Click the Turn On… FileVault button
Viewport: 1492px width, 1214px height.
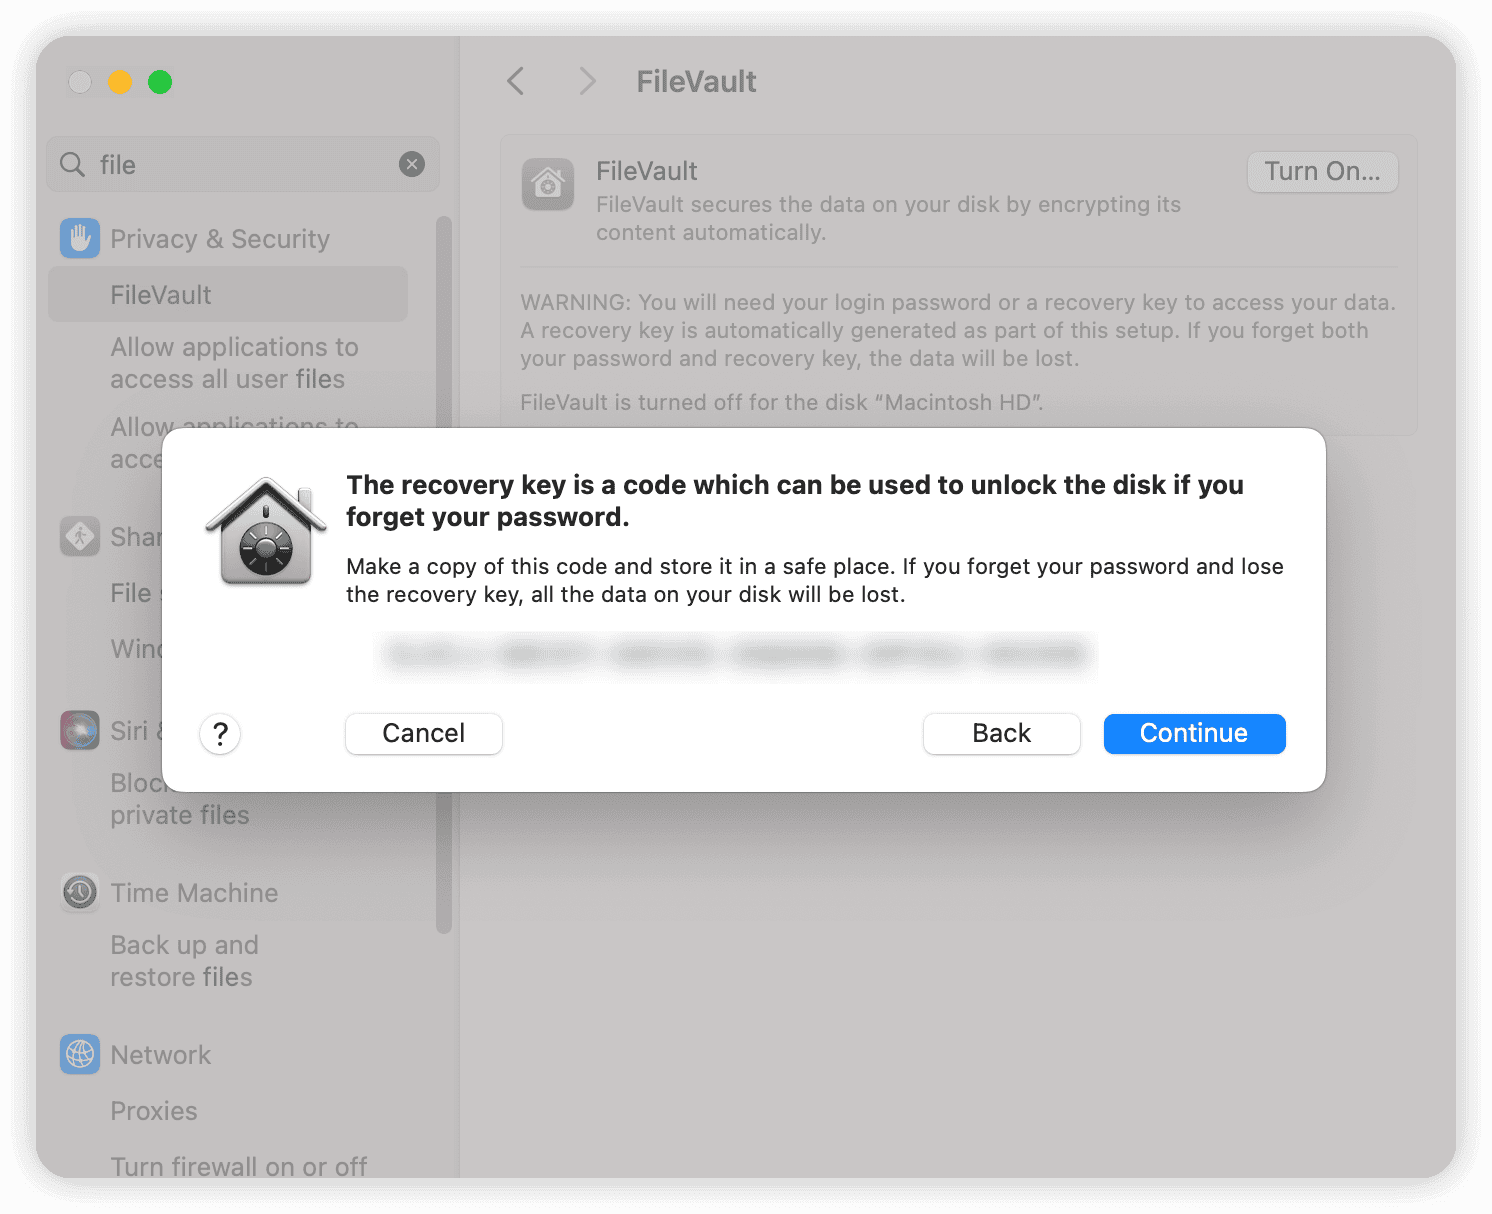(x=1322, y=171)
